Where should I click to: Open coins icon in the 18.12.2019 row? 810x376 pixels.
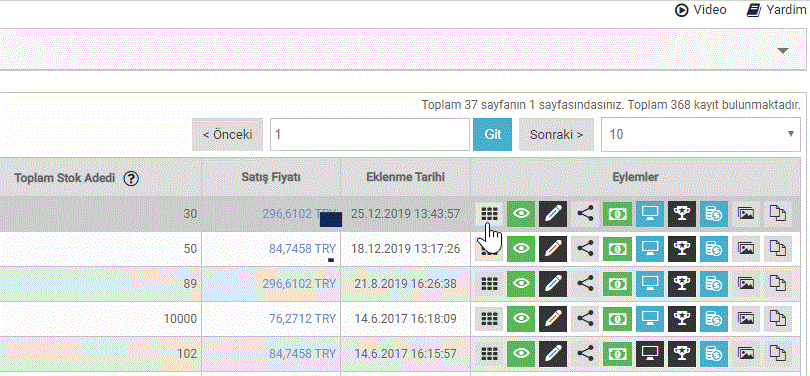[714, 248]
